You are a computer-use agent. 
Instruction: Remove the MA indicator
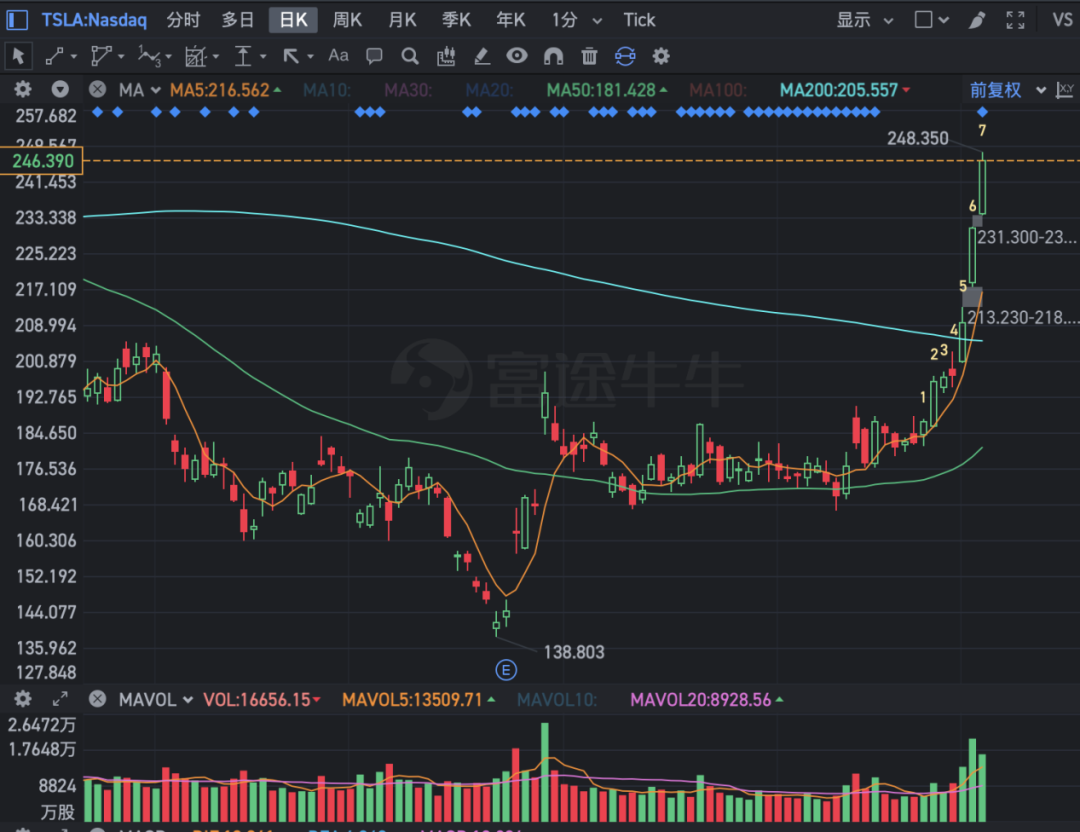98,90
